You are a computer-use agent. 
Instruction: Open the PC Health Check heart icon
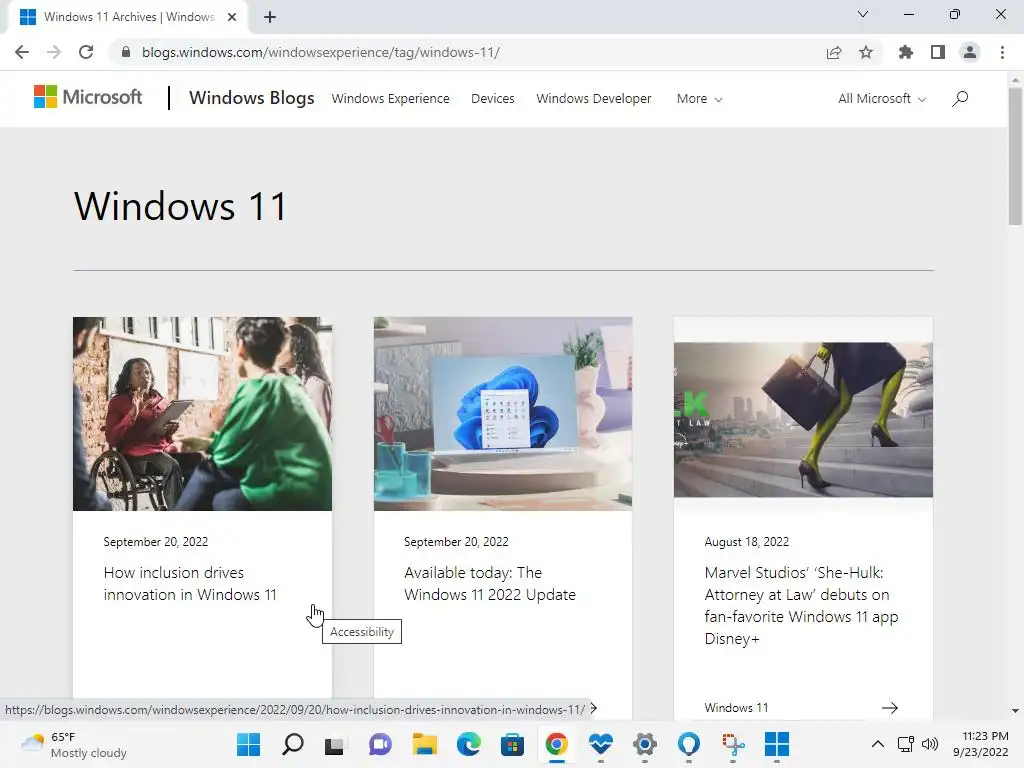601,744
